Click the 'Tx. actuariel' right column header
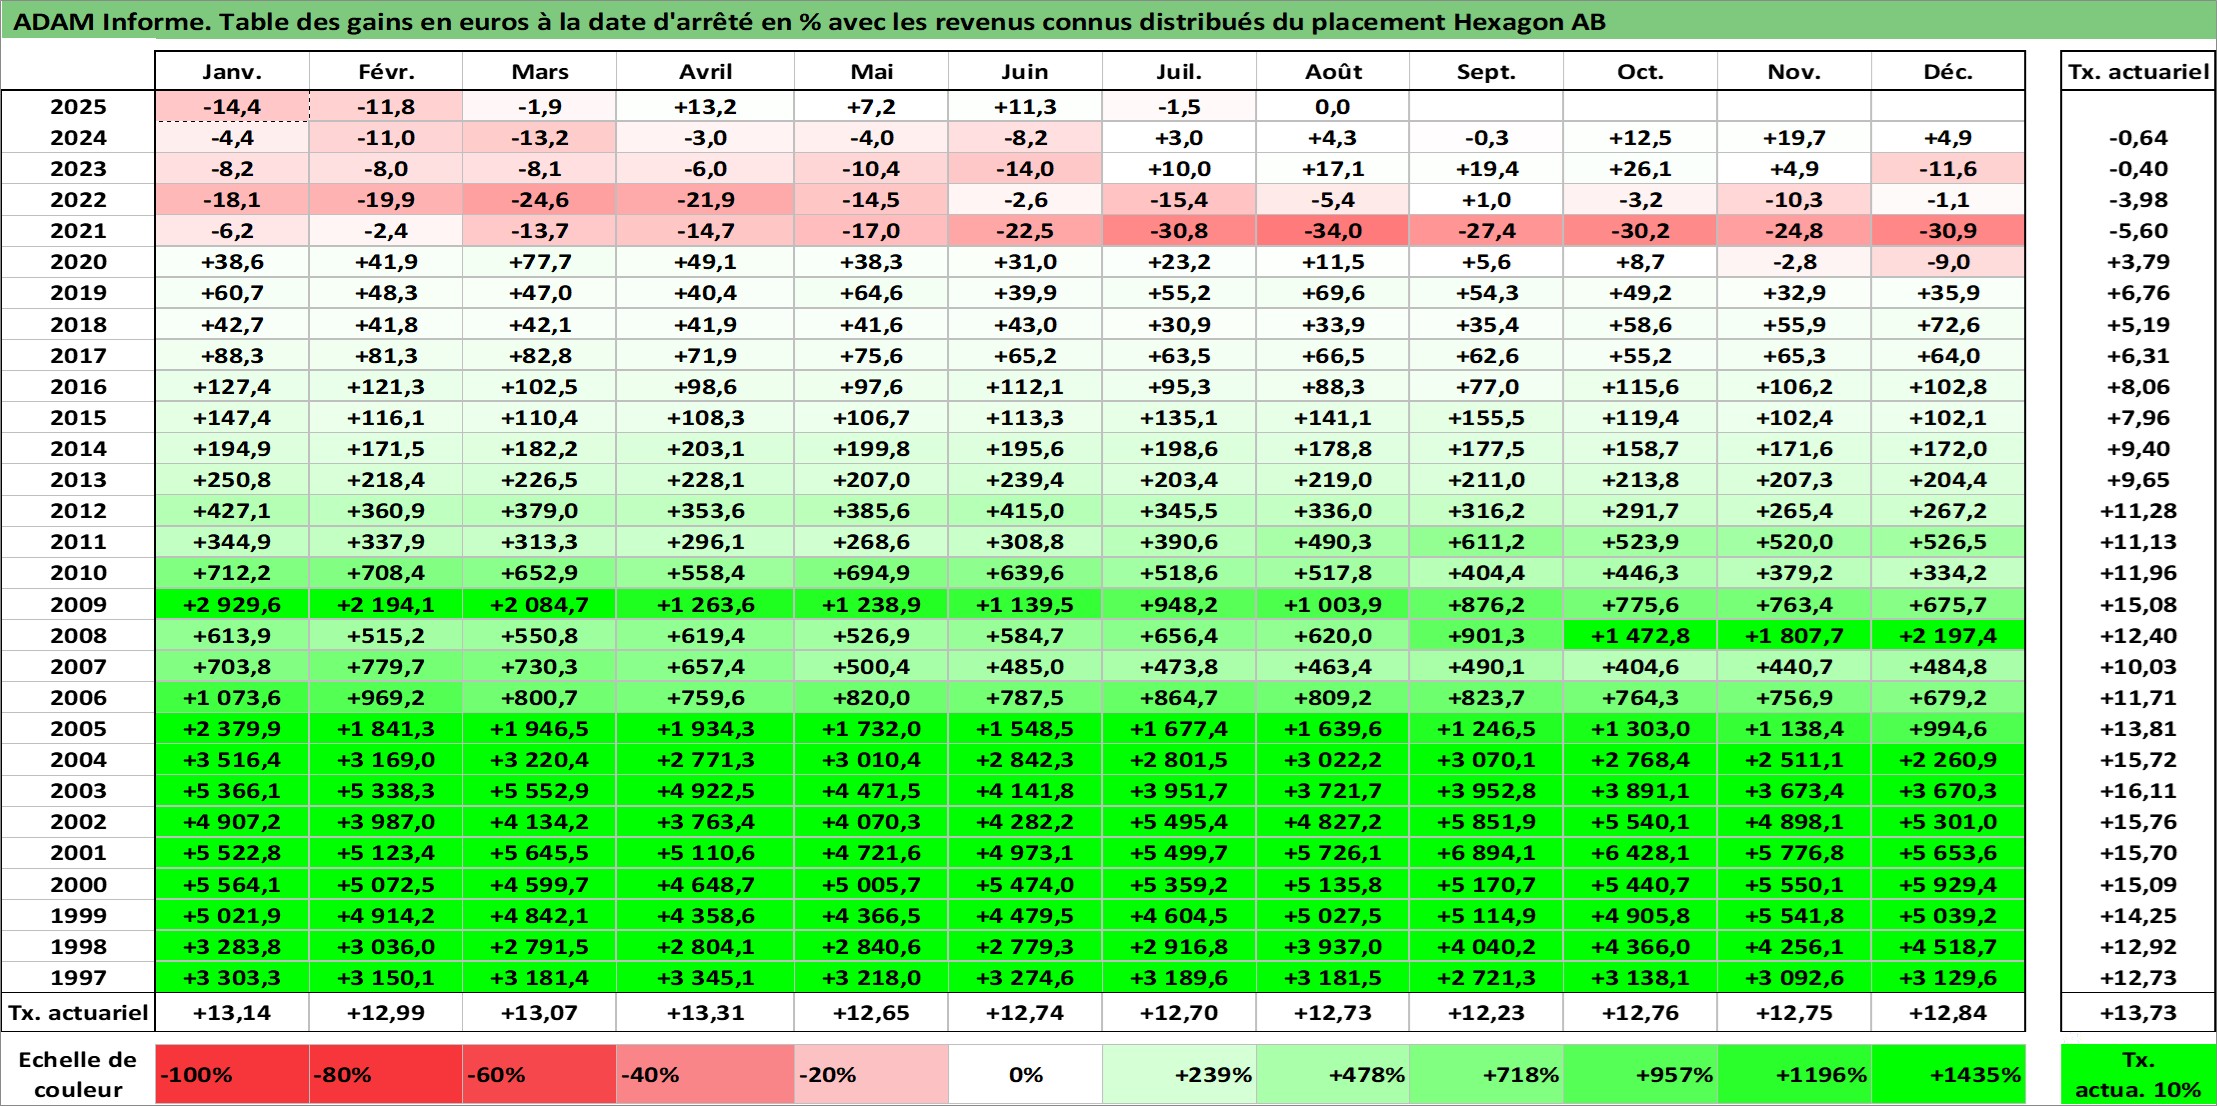This screenshot has height=1106, width=2217. click(2138, 72)
